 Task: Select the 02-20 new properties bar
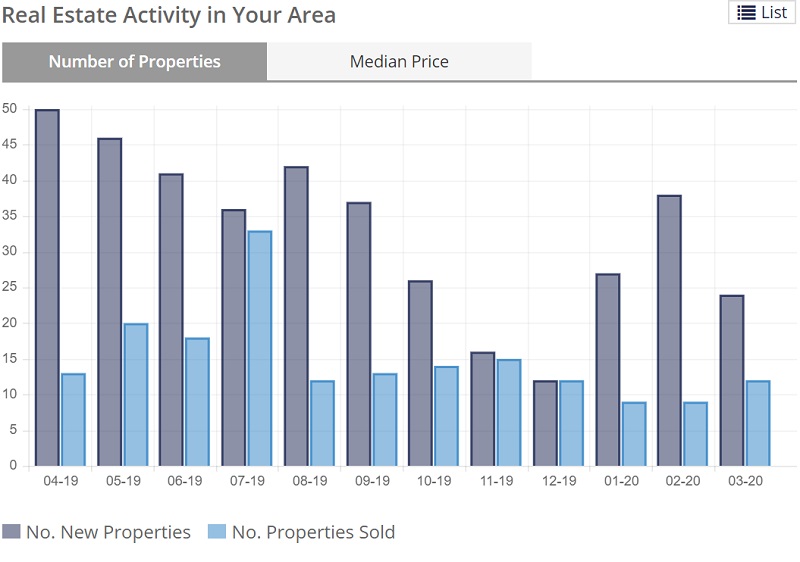click(x=669, y=330)
